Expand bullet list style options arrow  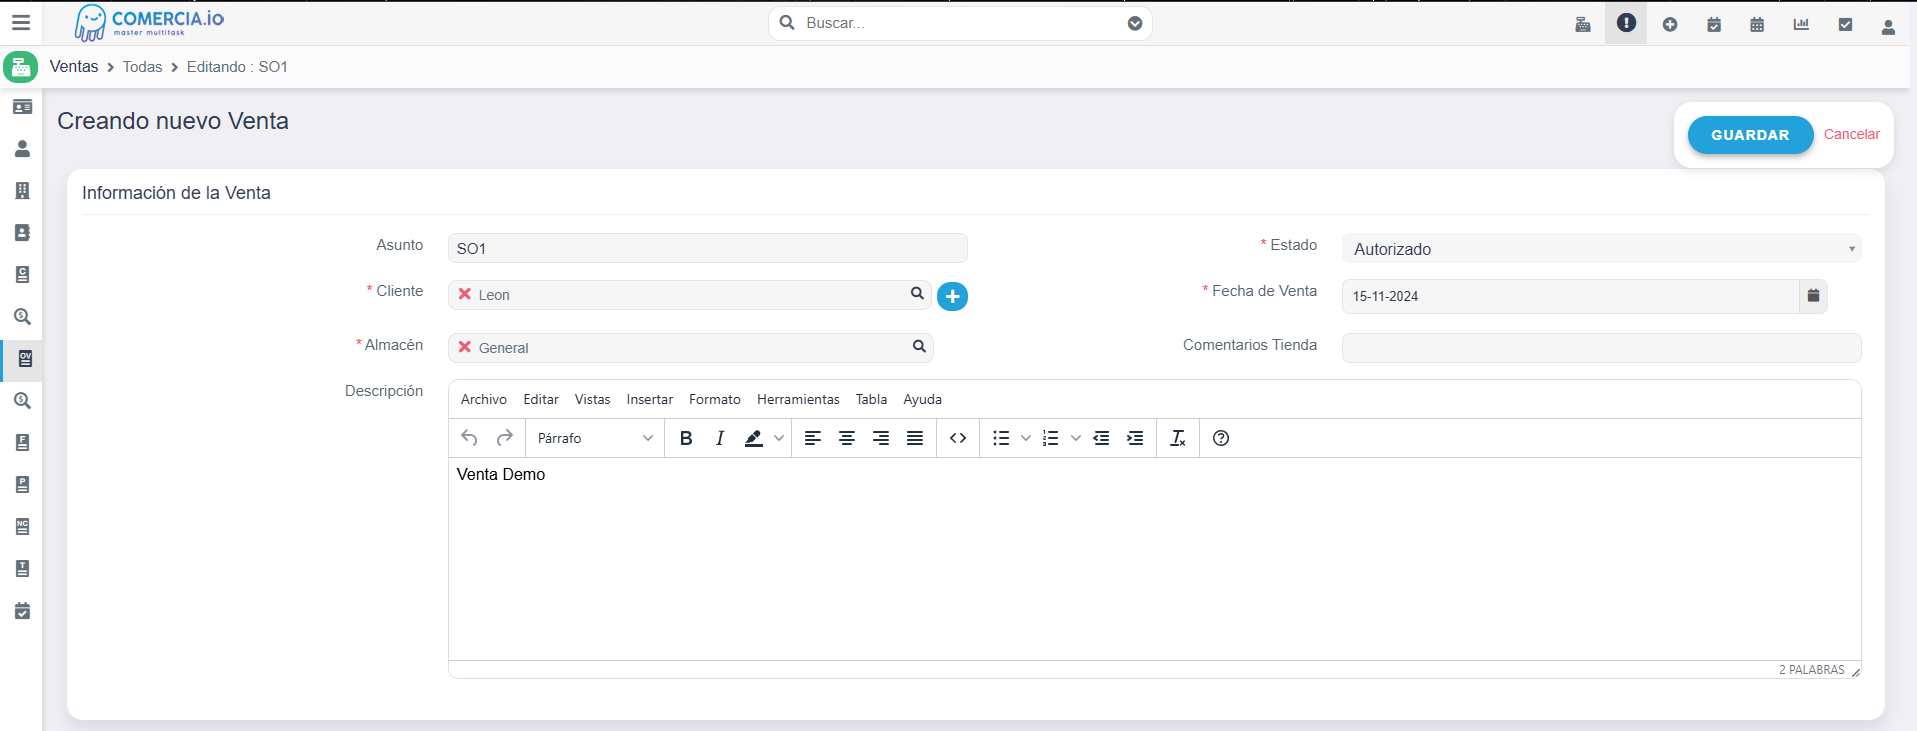1026,438
